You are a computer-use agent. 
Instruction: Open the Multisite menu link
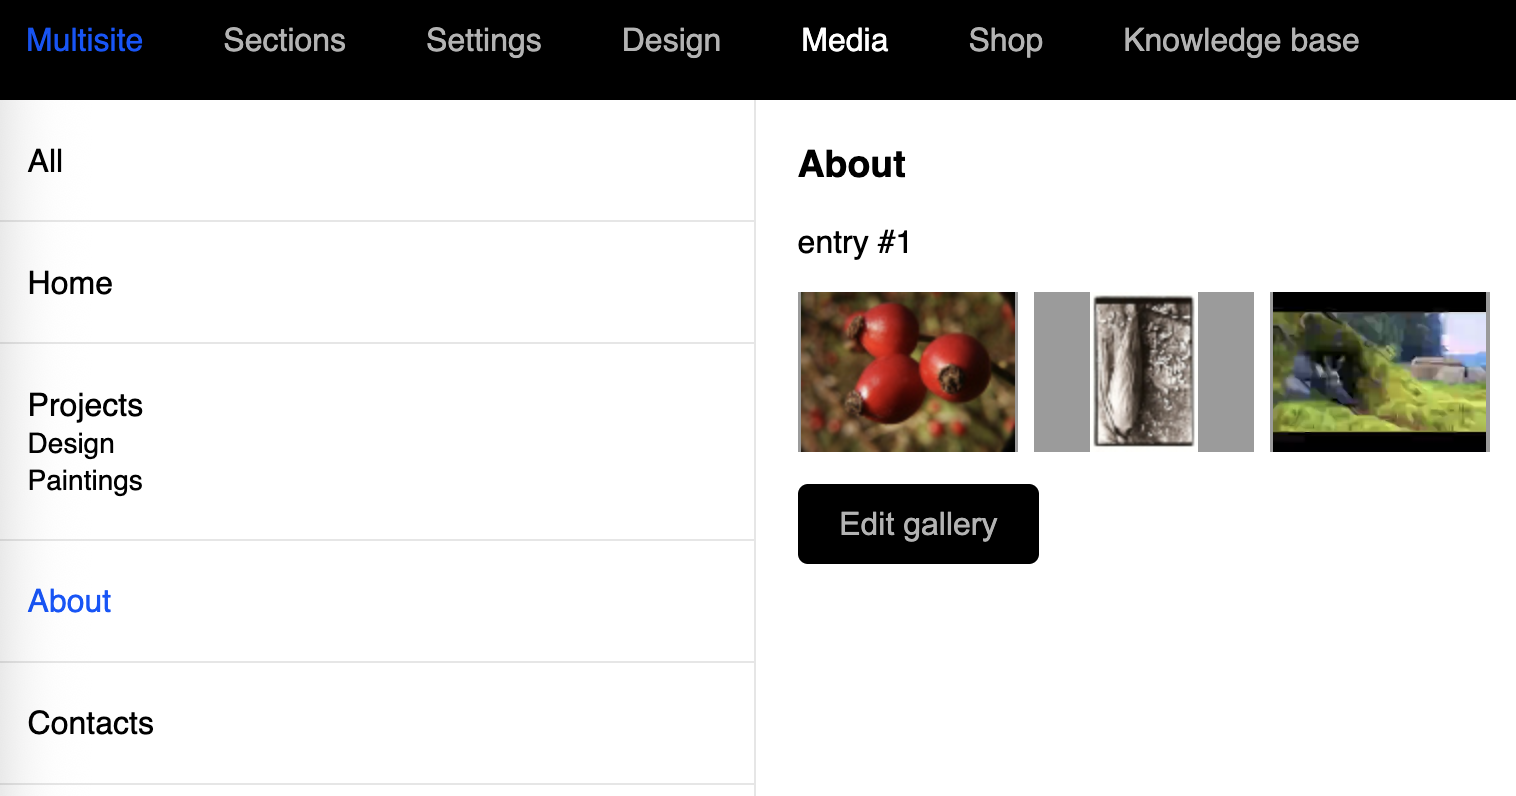pos(84,40)
